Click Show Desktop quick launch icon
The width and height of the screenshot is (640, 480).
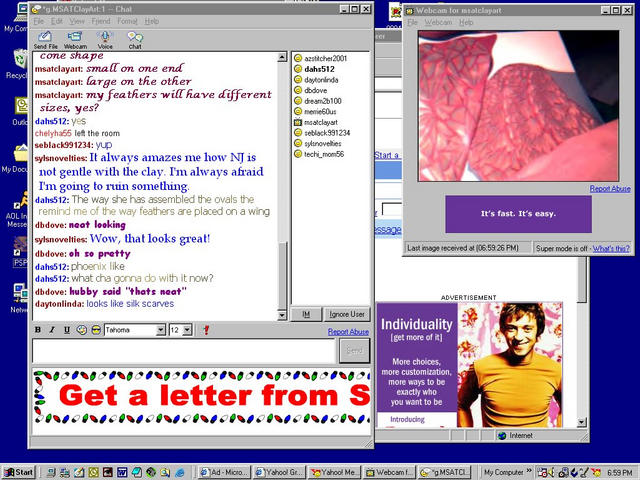[x=79, y=472]
